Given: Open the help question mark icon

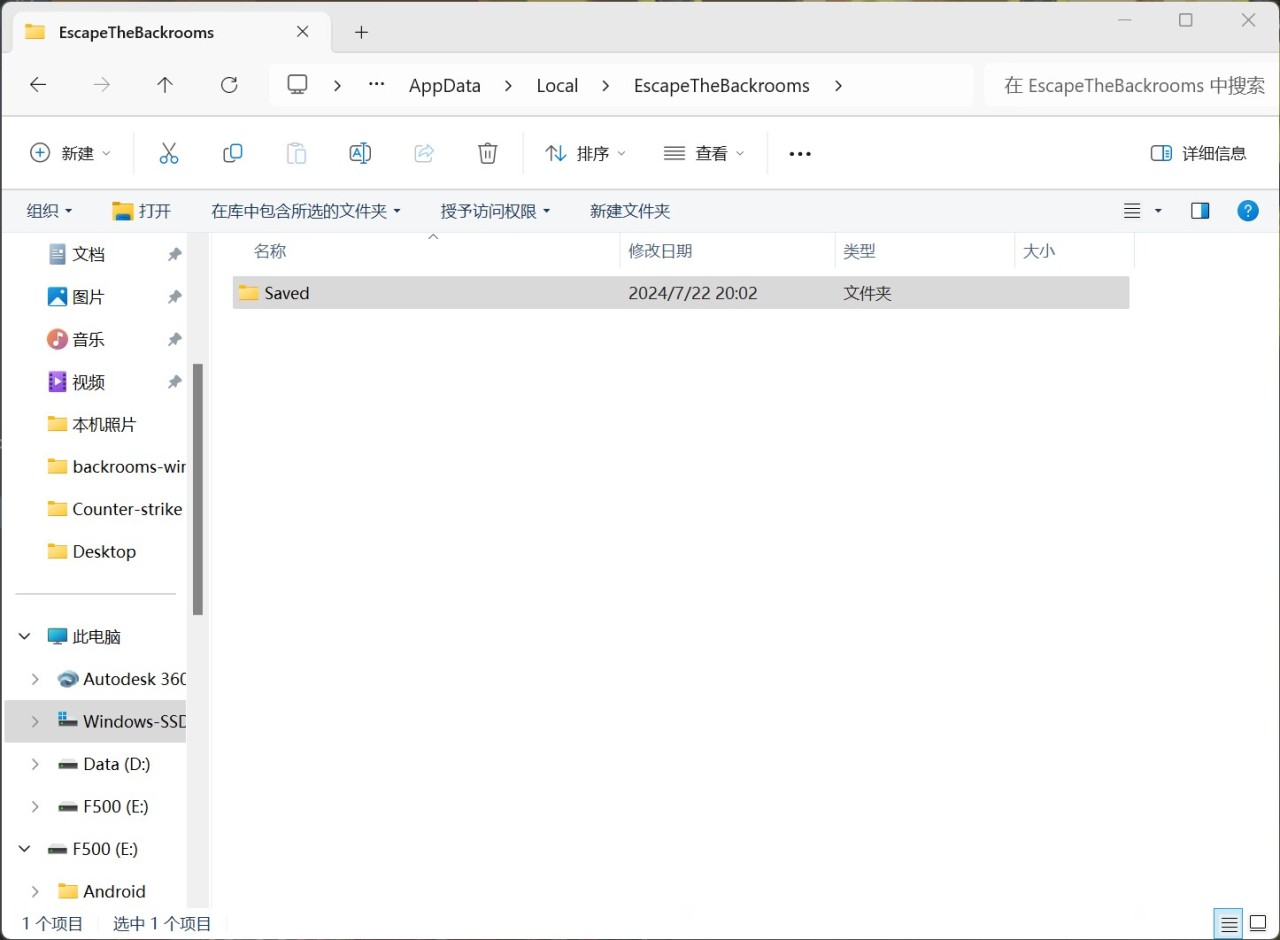Looking at the screenshot, I should click(x=1248, y=211).
